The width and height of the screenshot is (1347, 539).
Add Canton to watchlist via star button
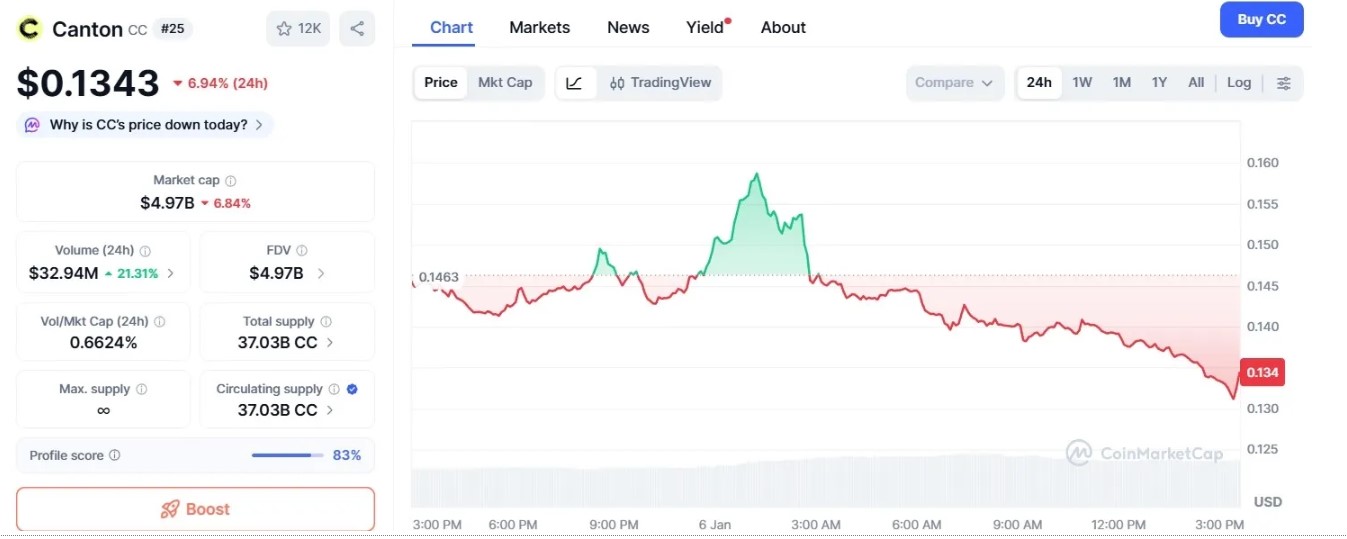click(x=298, y=28)
